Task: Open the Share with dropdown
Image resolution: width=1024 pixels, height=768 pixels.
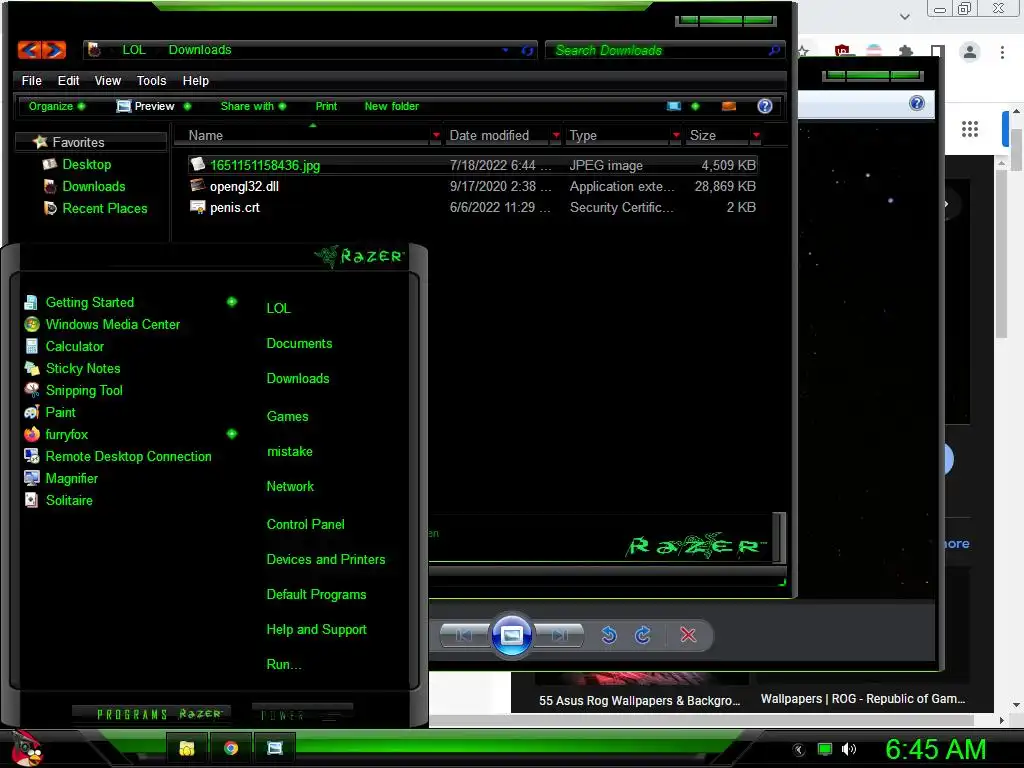Action: click(253, 106)
